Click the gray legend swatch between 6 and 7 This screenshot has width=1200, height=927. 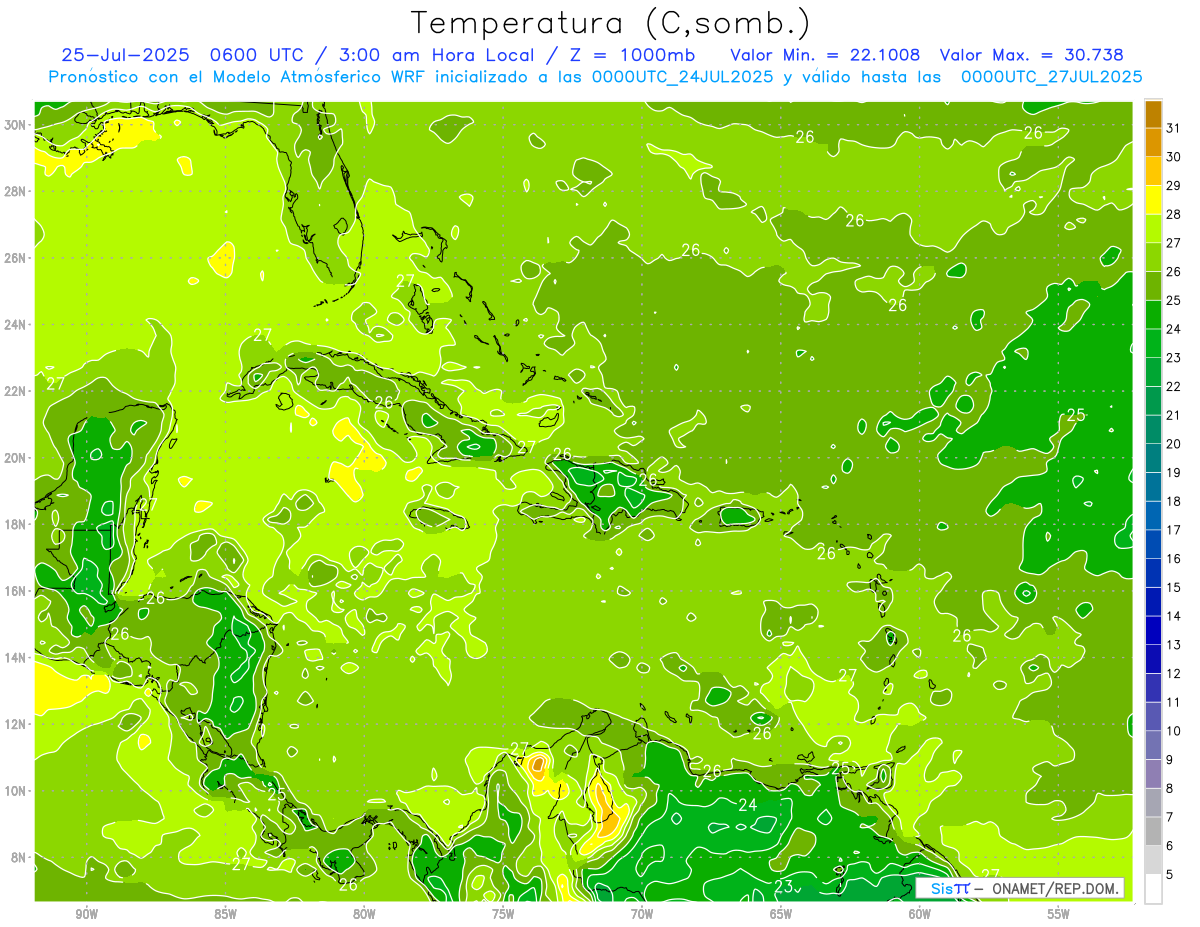(1153, 831)
